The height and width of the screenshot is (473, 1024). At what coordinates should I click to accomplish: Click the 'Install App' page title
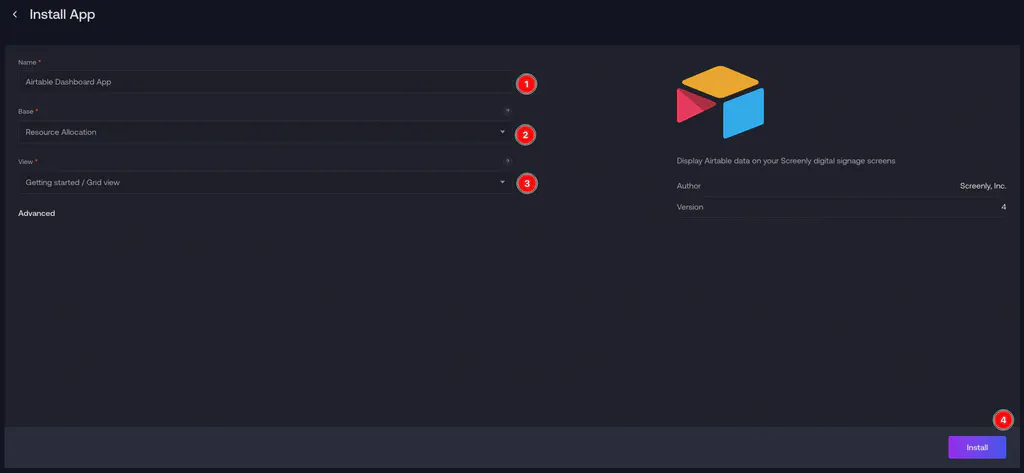[62, 14]
